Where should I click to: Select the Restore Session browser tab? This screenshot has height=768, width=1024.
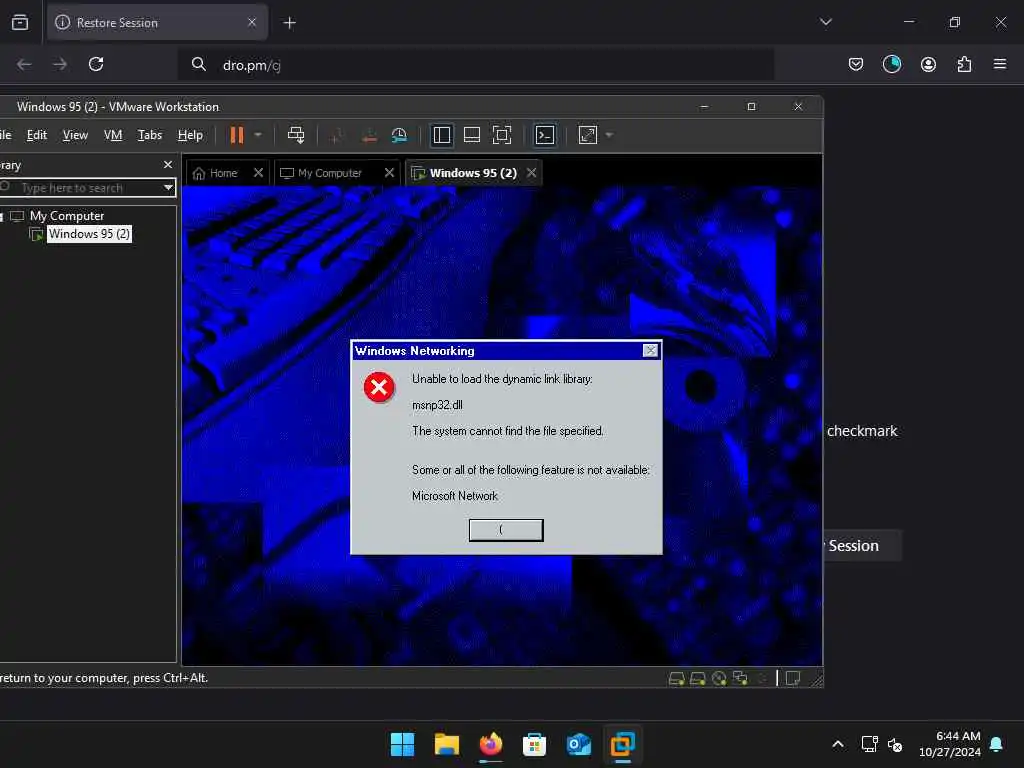(157, 22)
